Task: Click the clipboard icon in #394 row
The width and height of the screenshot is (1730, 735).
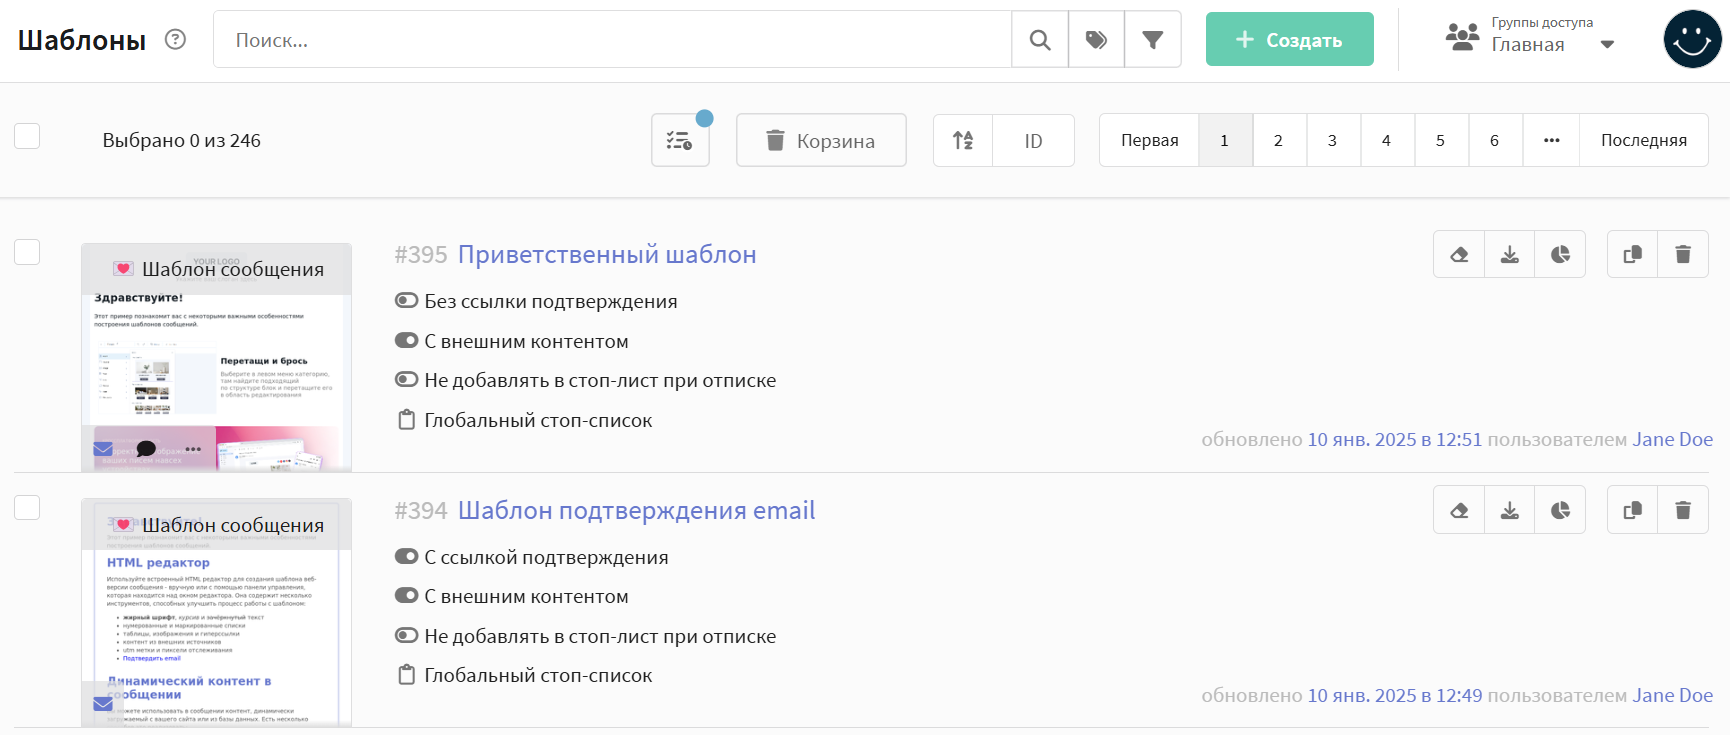Action: pyautogui.click(x=406, y=675)
